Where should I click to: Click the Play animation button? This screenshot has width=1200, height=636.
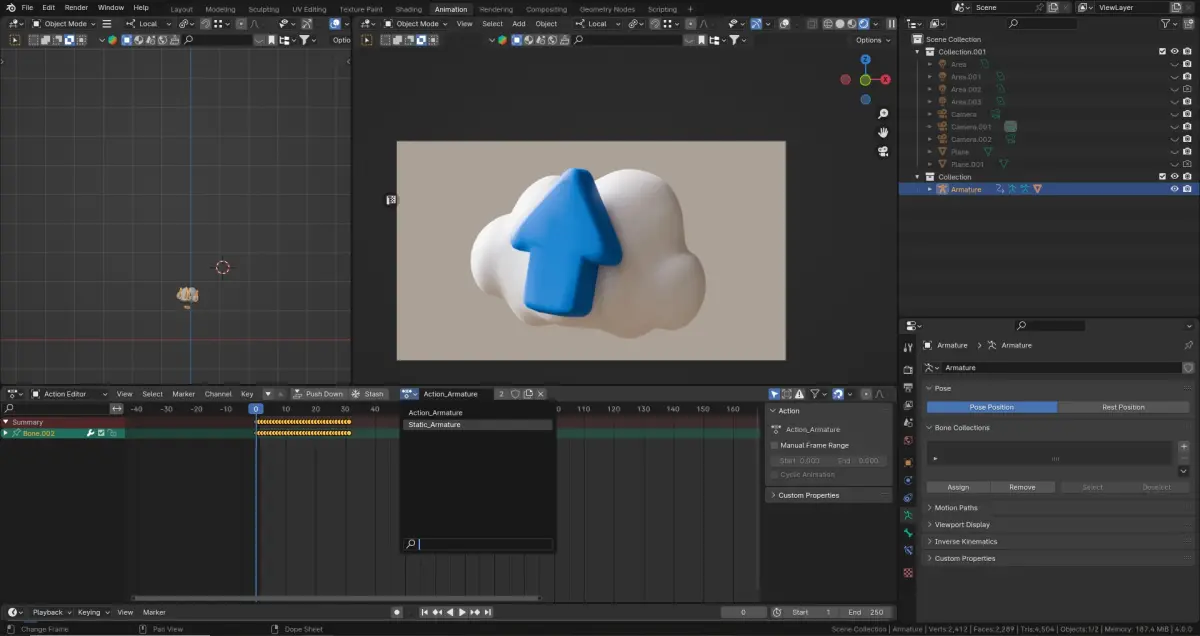pyautogui.click(x=462, y=612)
